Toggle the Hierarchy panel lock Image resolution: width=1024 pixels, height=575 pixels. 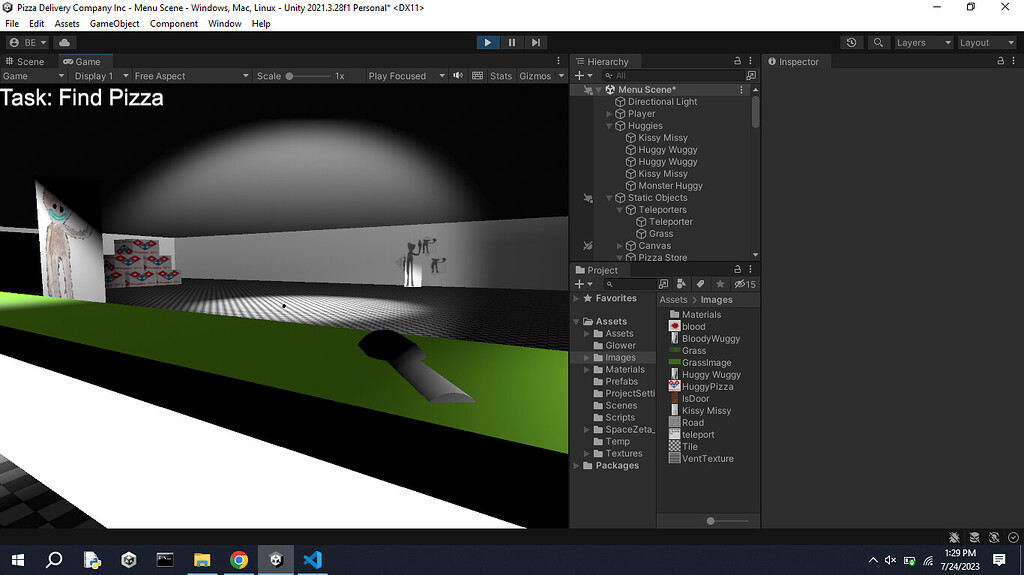pyautogui.click(x=737, y=61)
